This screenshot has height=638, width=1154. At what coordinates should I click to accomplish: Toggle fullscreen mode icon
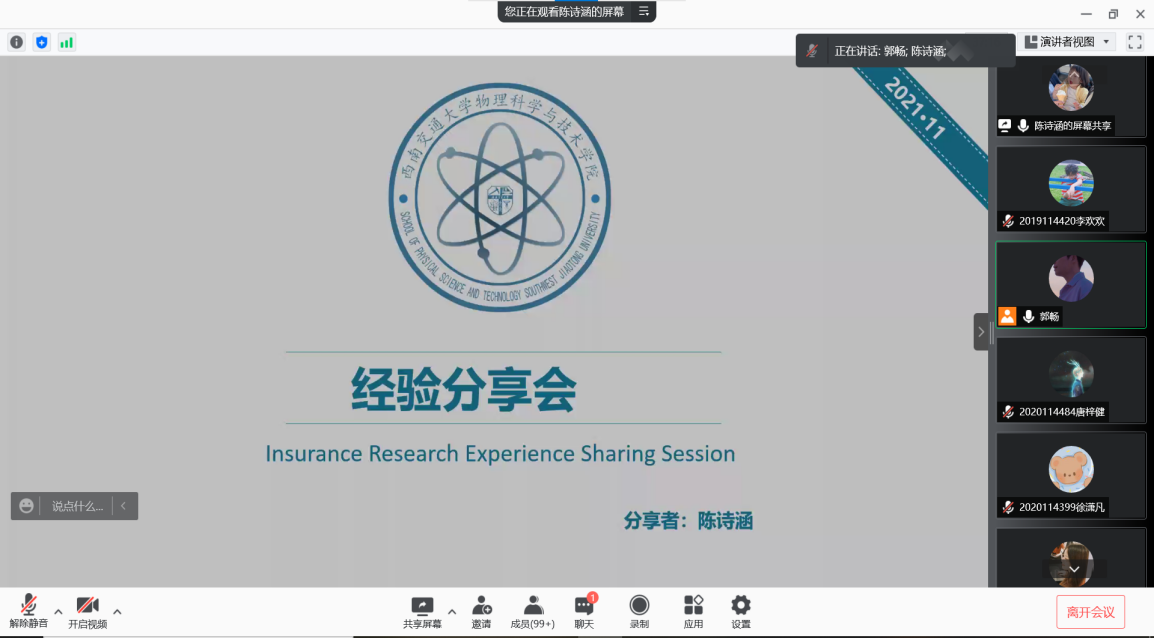pyautogui.click(x=1135, y=42)
